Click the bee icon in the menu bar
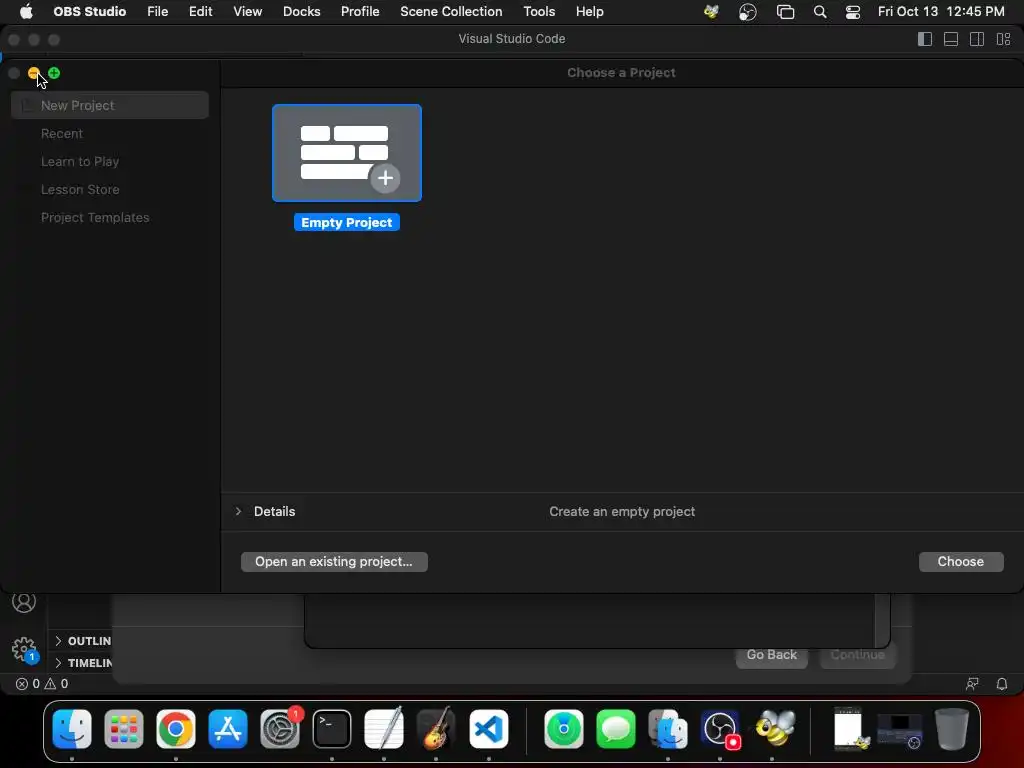Screen dimensions: 1024x768 [711, 12]
